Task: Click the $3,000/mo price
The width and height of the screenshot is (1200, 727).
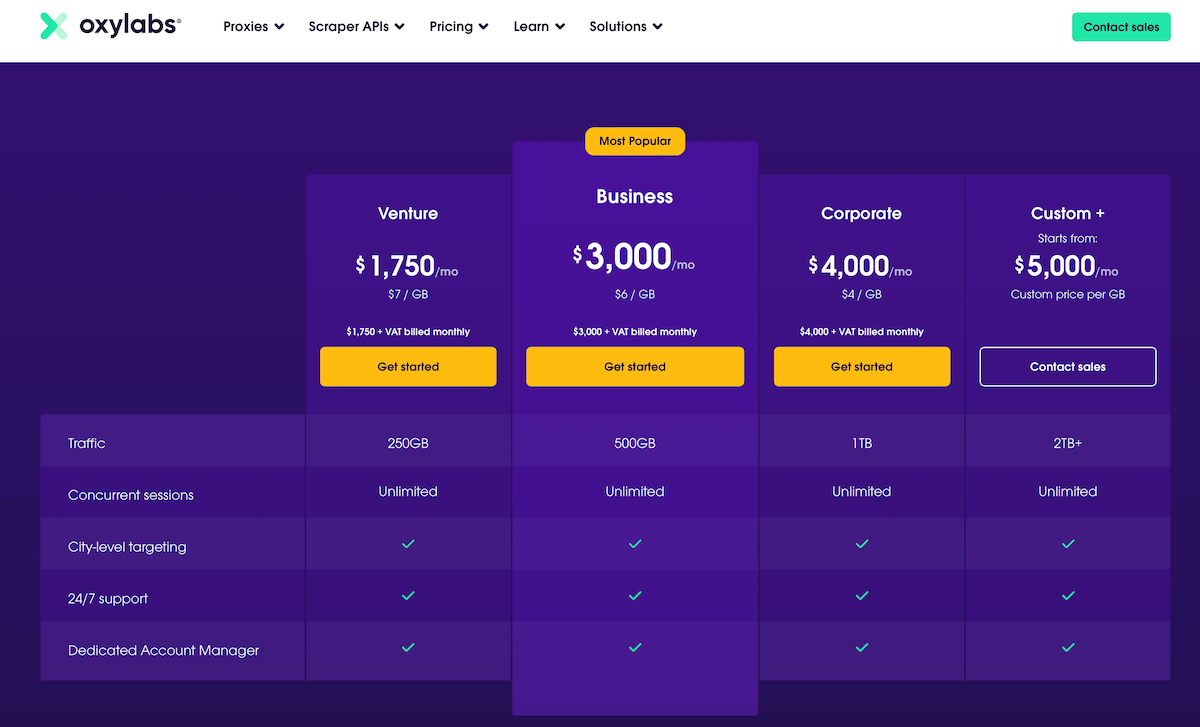Action: [635, 257]
